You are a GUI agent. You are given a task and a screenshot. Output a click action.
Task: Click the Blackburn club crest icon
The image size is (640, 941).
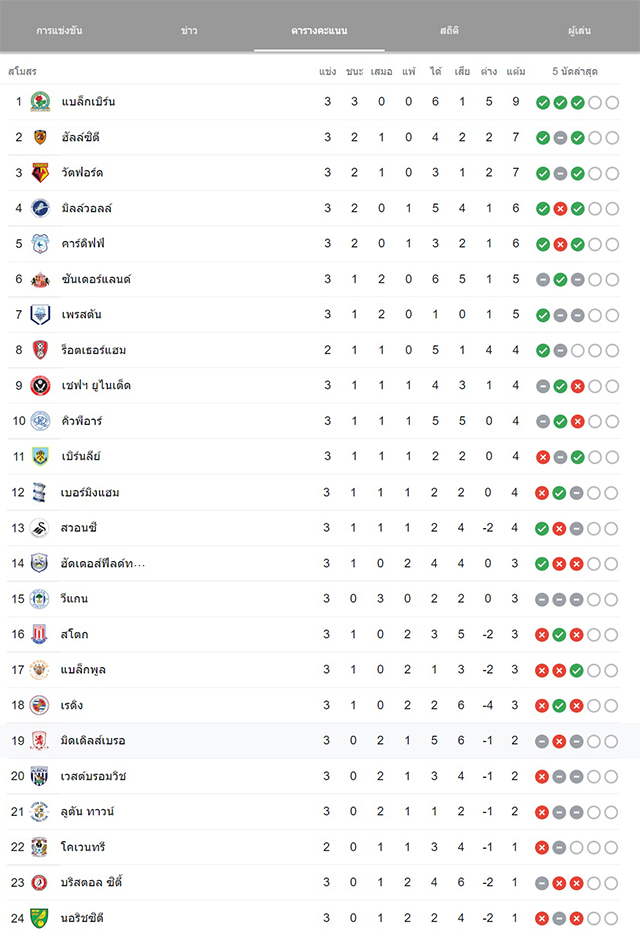point(40,101)
